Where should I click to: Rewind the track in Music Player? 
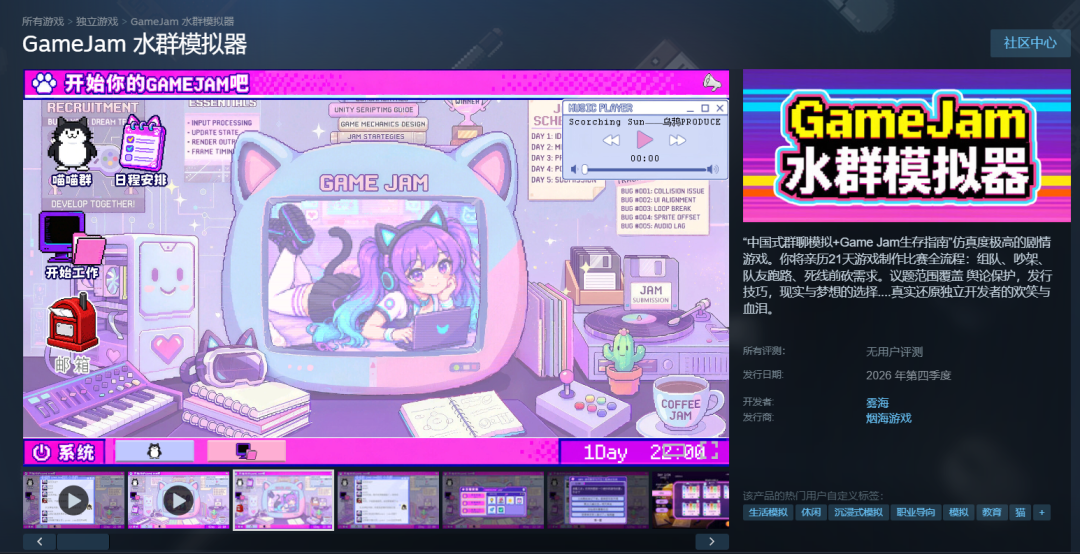tap(611, 141)
